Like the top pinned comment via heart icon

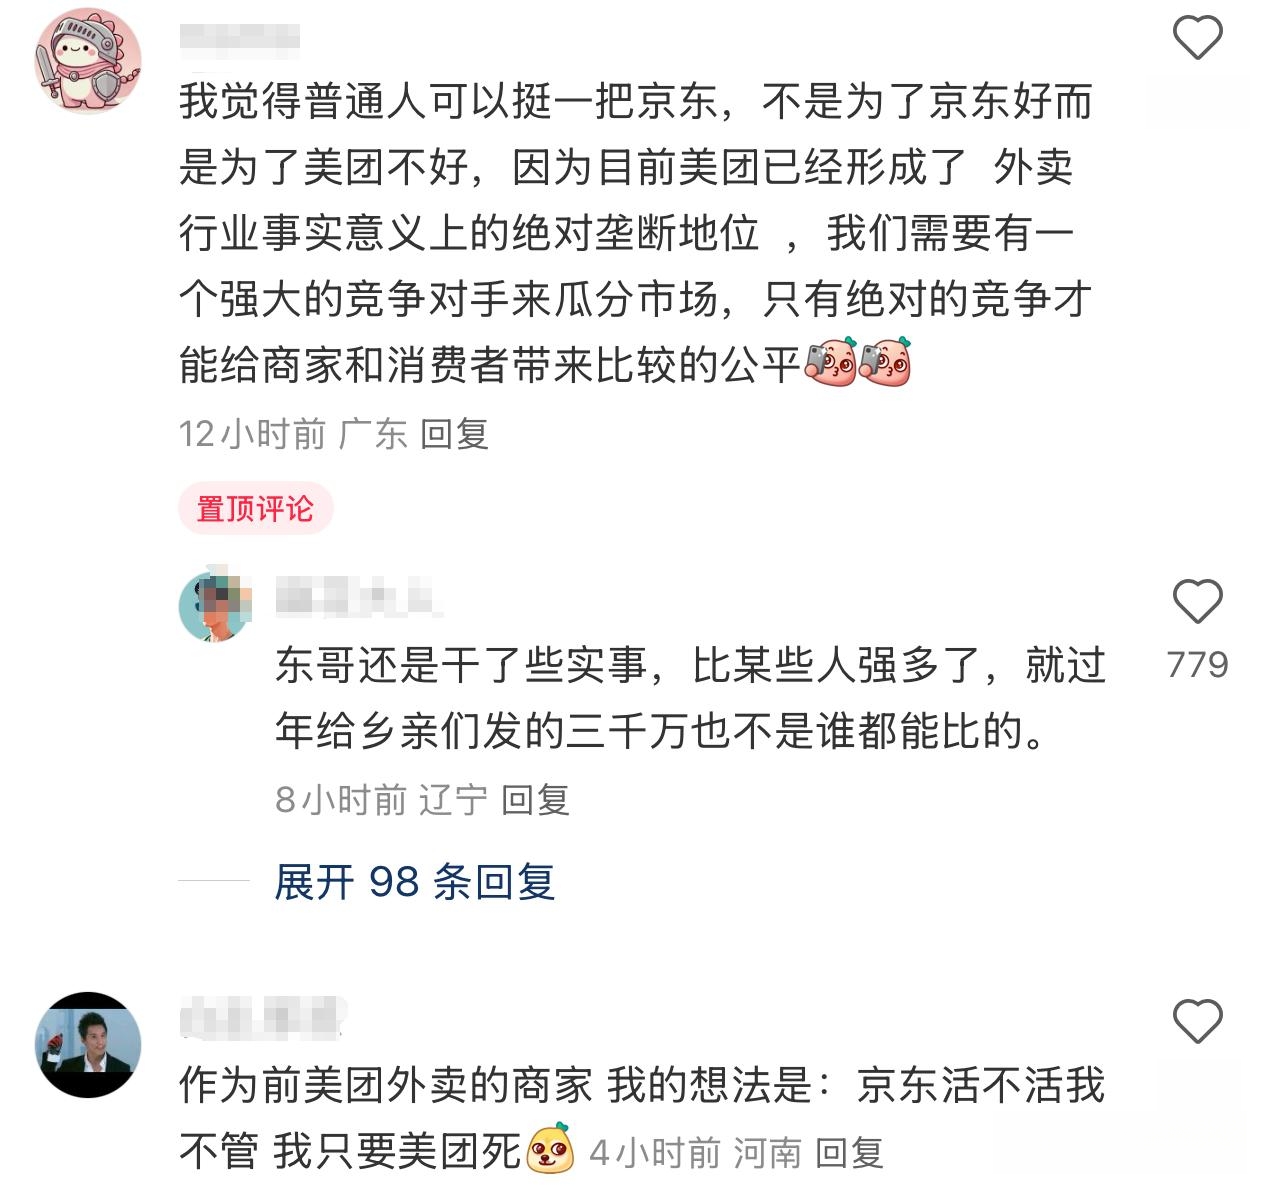[x=1197, y=38]
